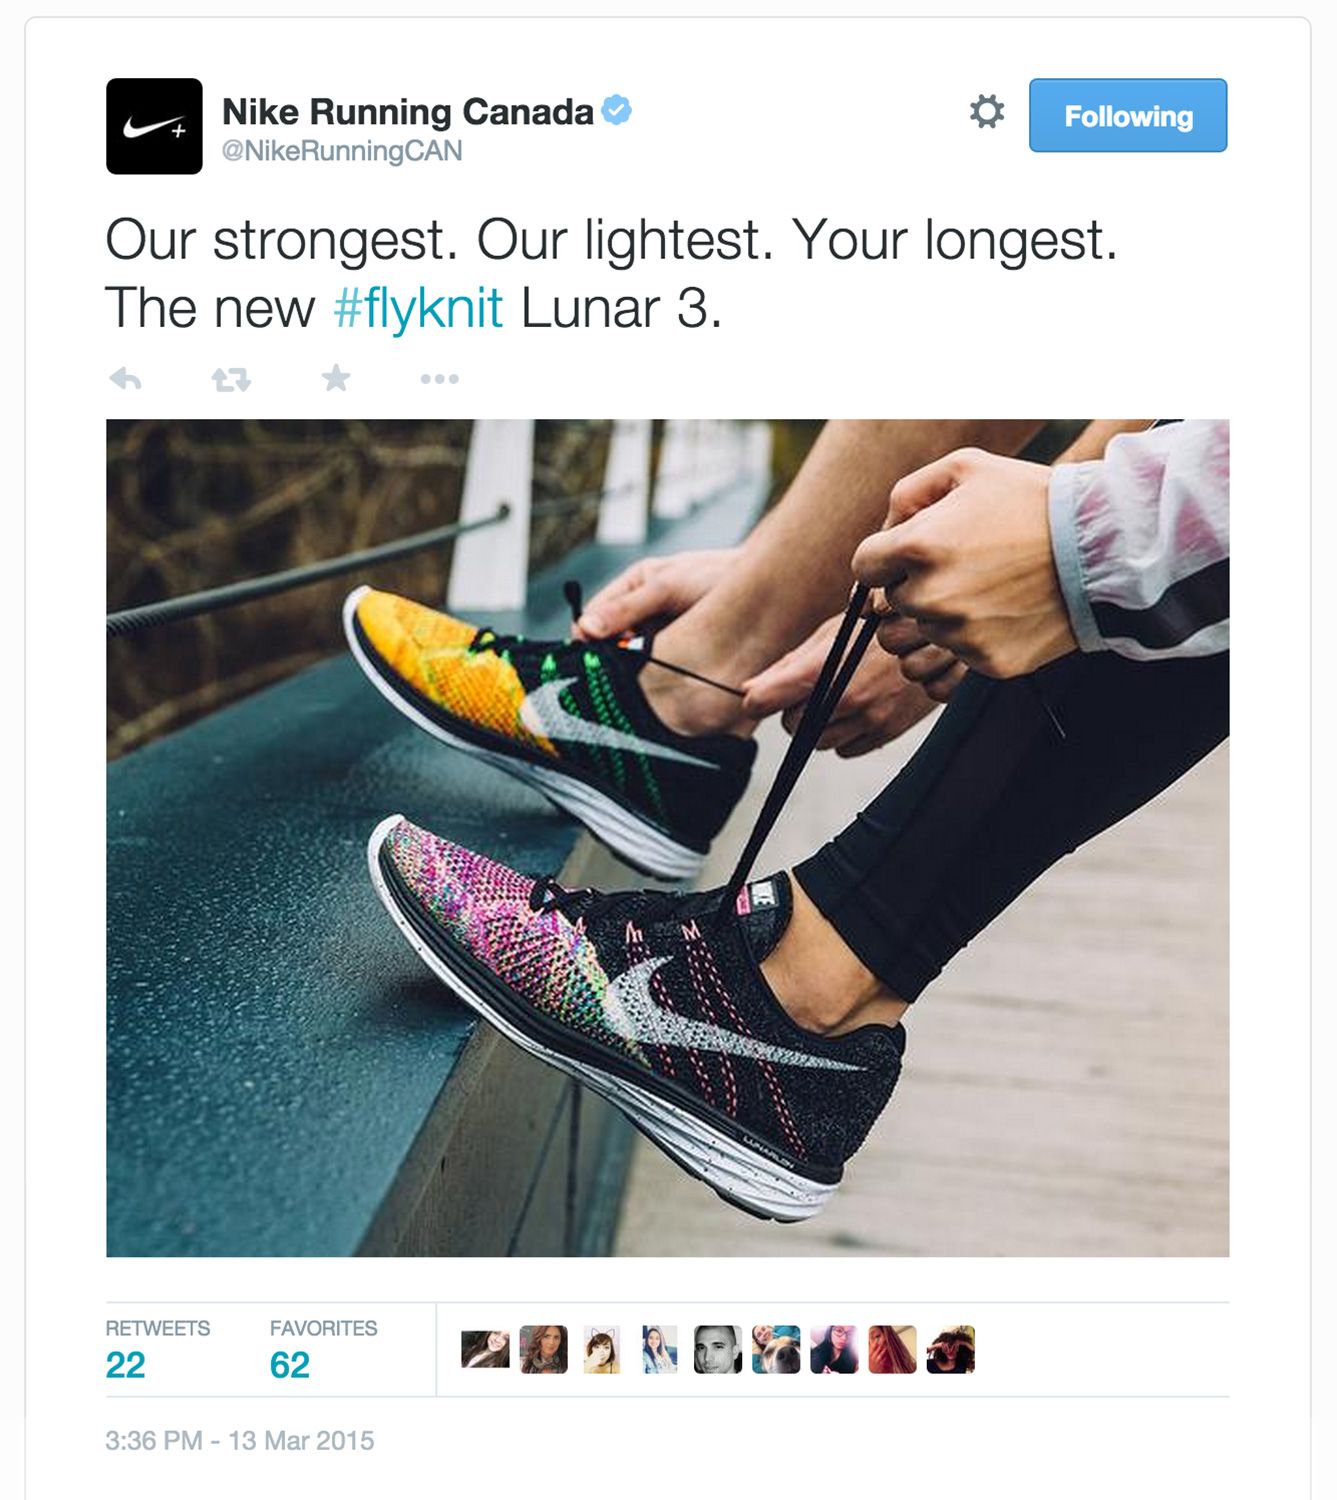Open the more options ellipsis icon
The height and width of the screenshot is (1500, 1337).
(439, 379)
